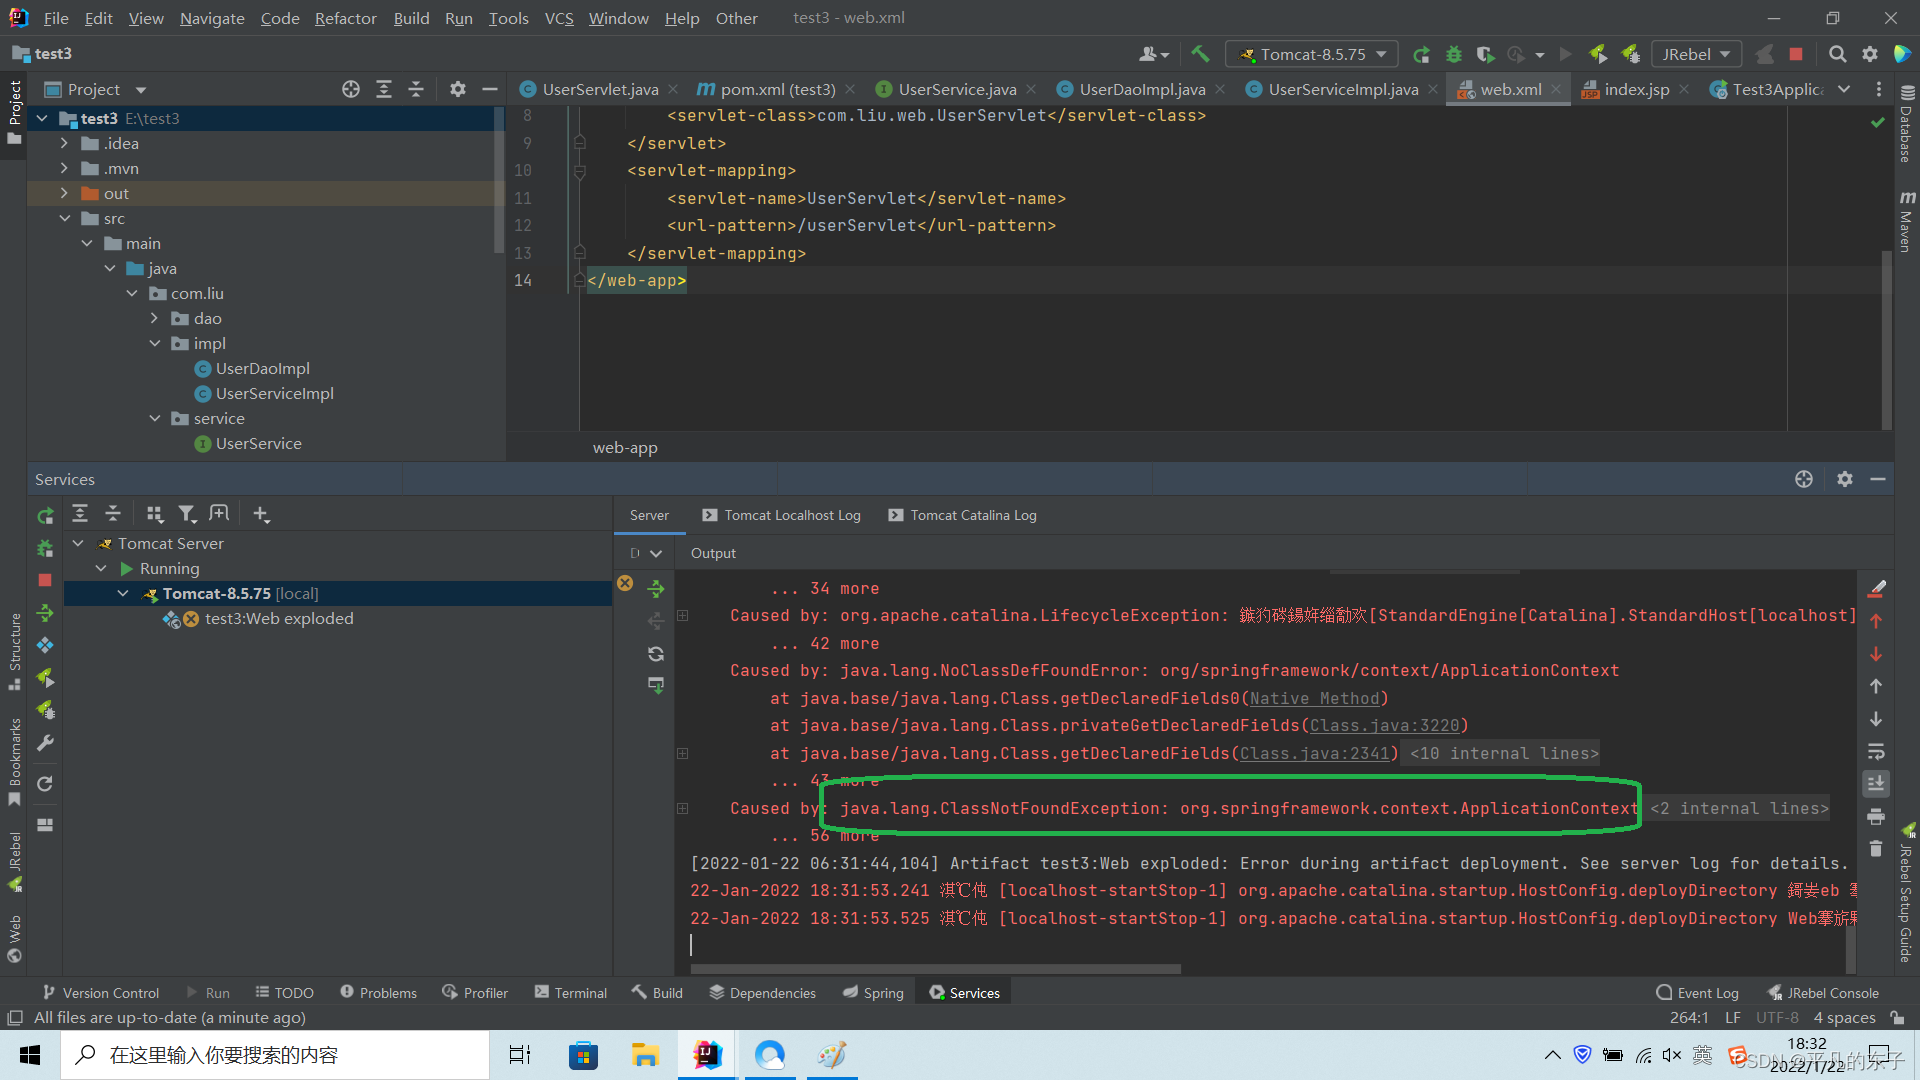Open the Event Log in status bar
Image resolution: width=1920 pixels, height=1080 pixels.
point(1698,992)
